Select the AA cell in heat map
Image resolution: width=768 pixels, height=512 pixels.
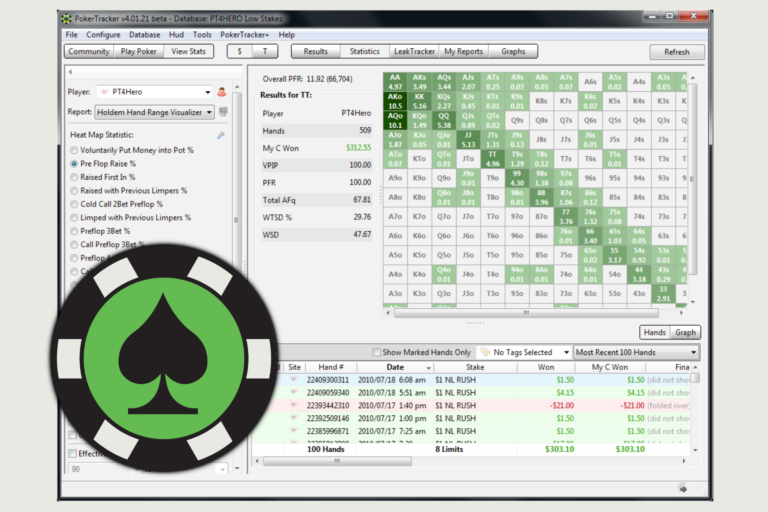[x=395, y=82]
